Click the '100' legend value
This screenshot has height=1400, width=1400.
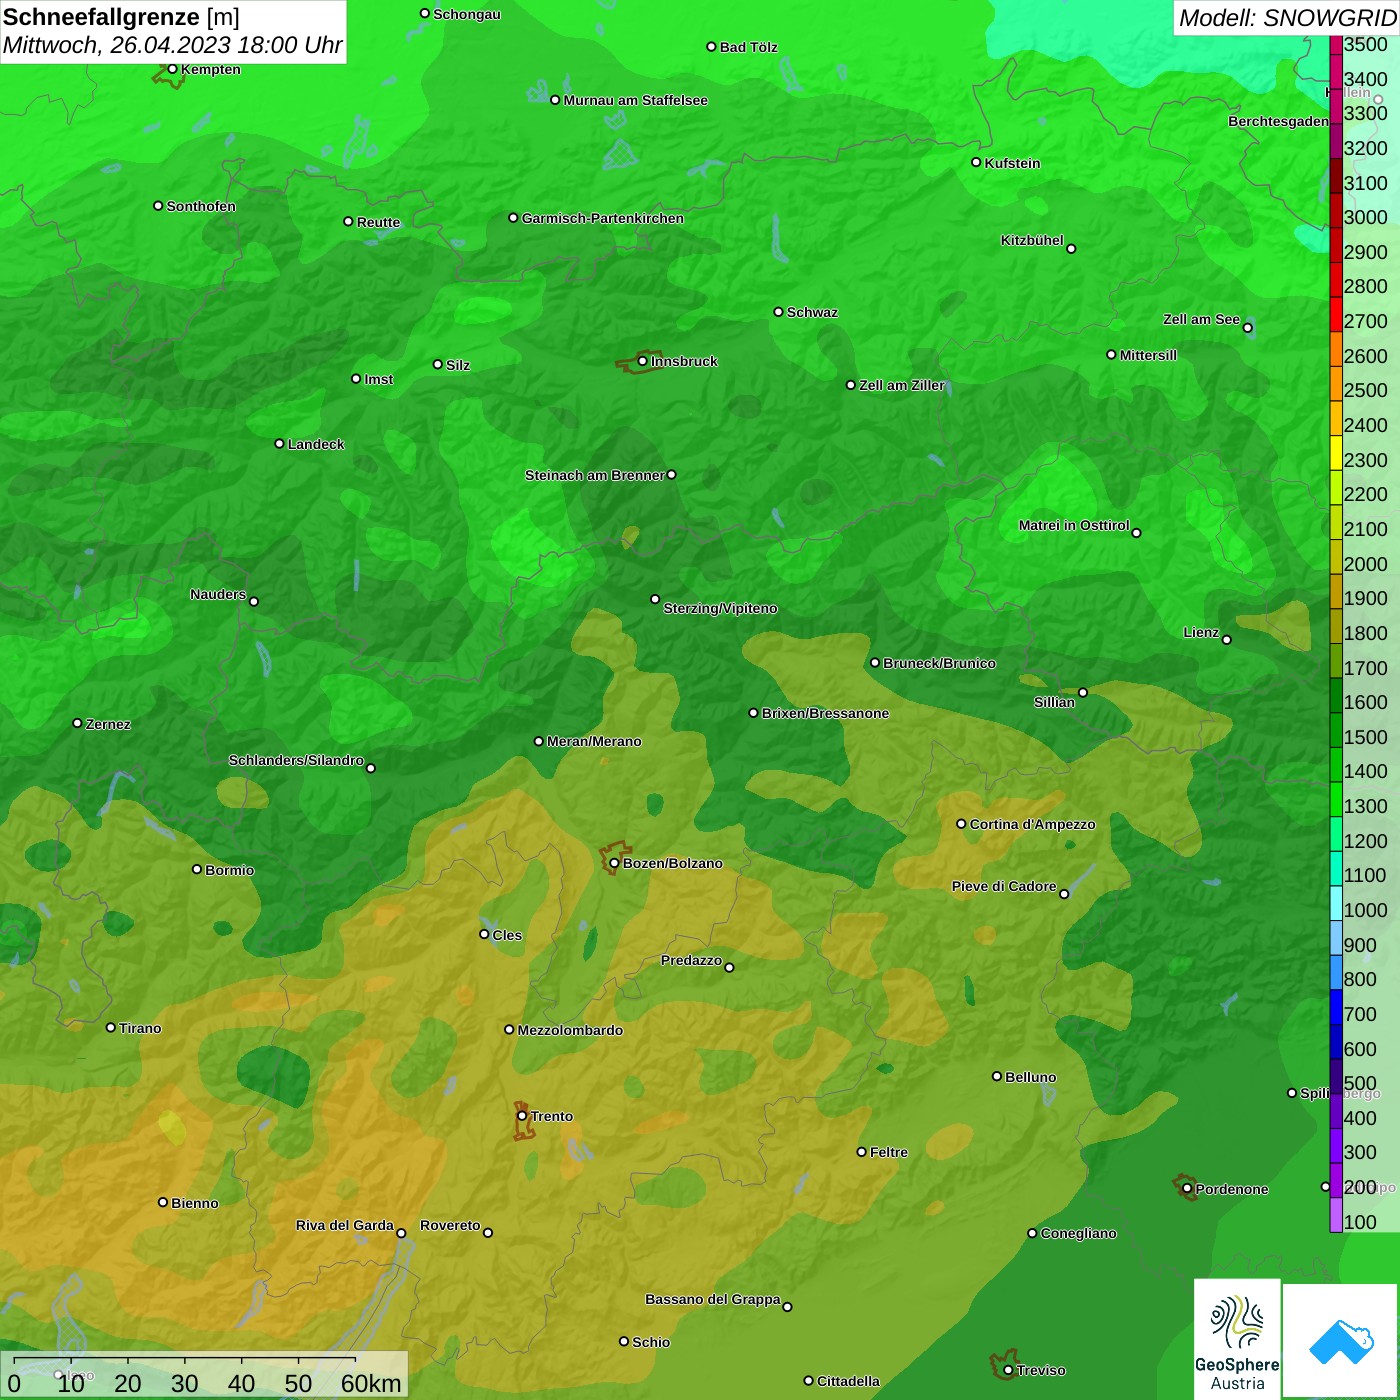click(x=1360, y=1222)
